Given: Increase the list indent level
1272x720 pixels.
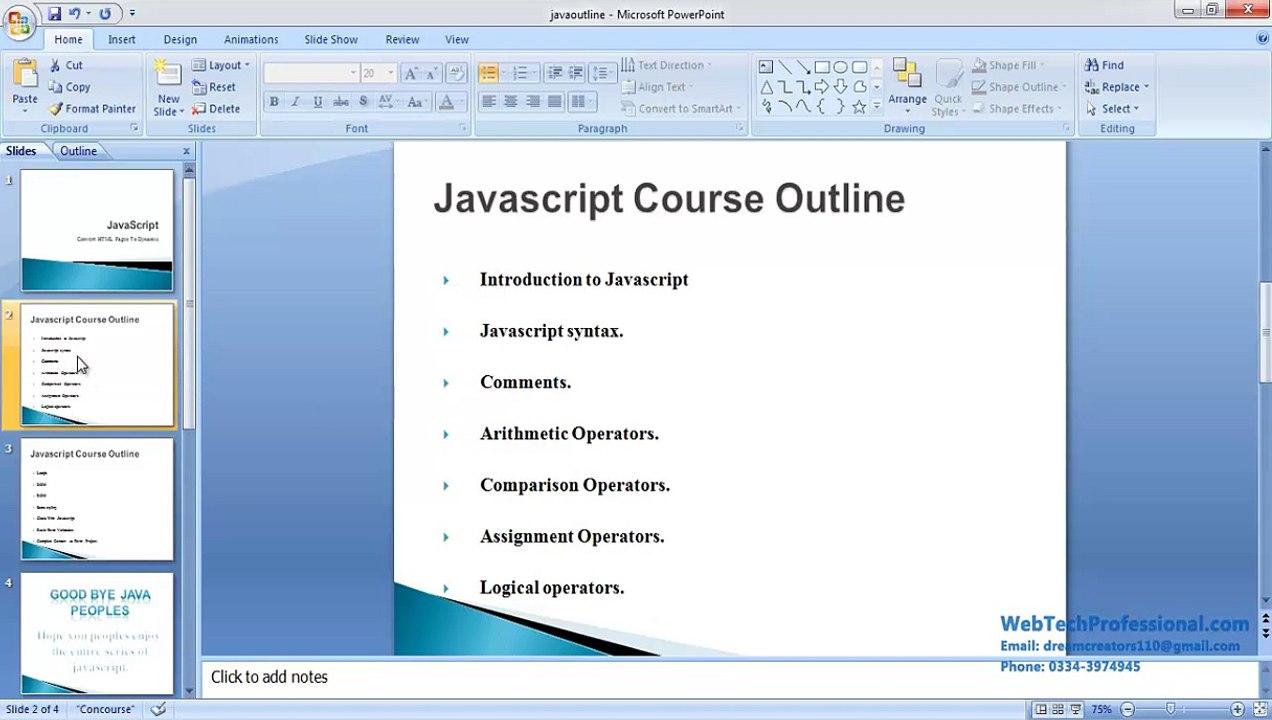Looking at the screenshot, I should point(576,73).
